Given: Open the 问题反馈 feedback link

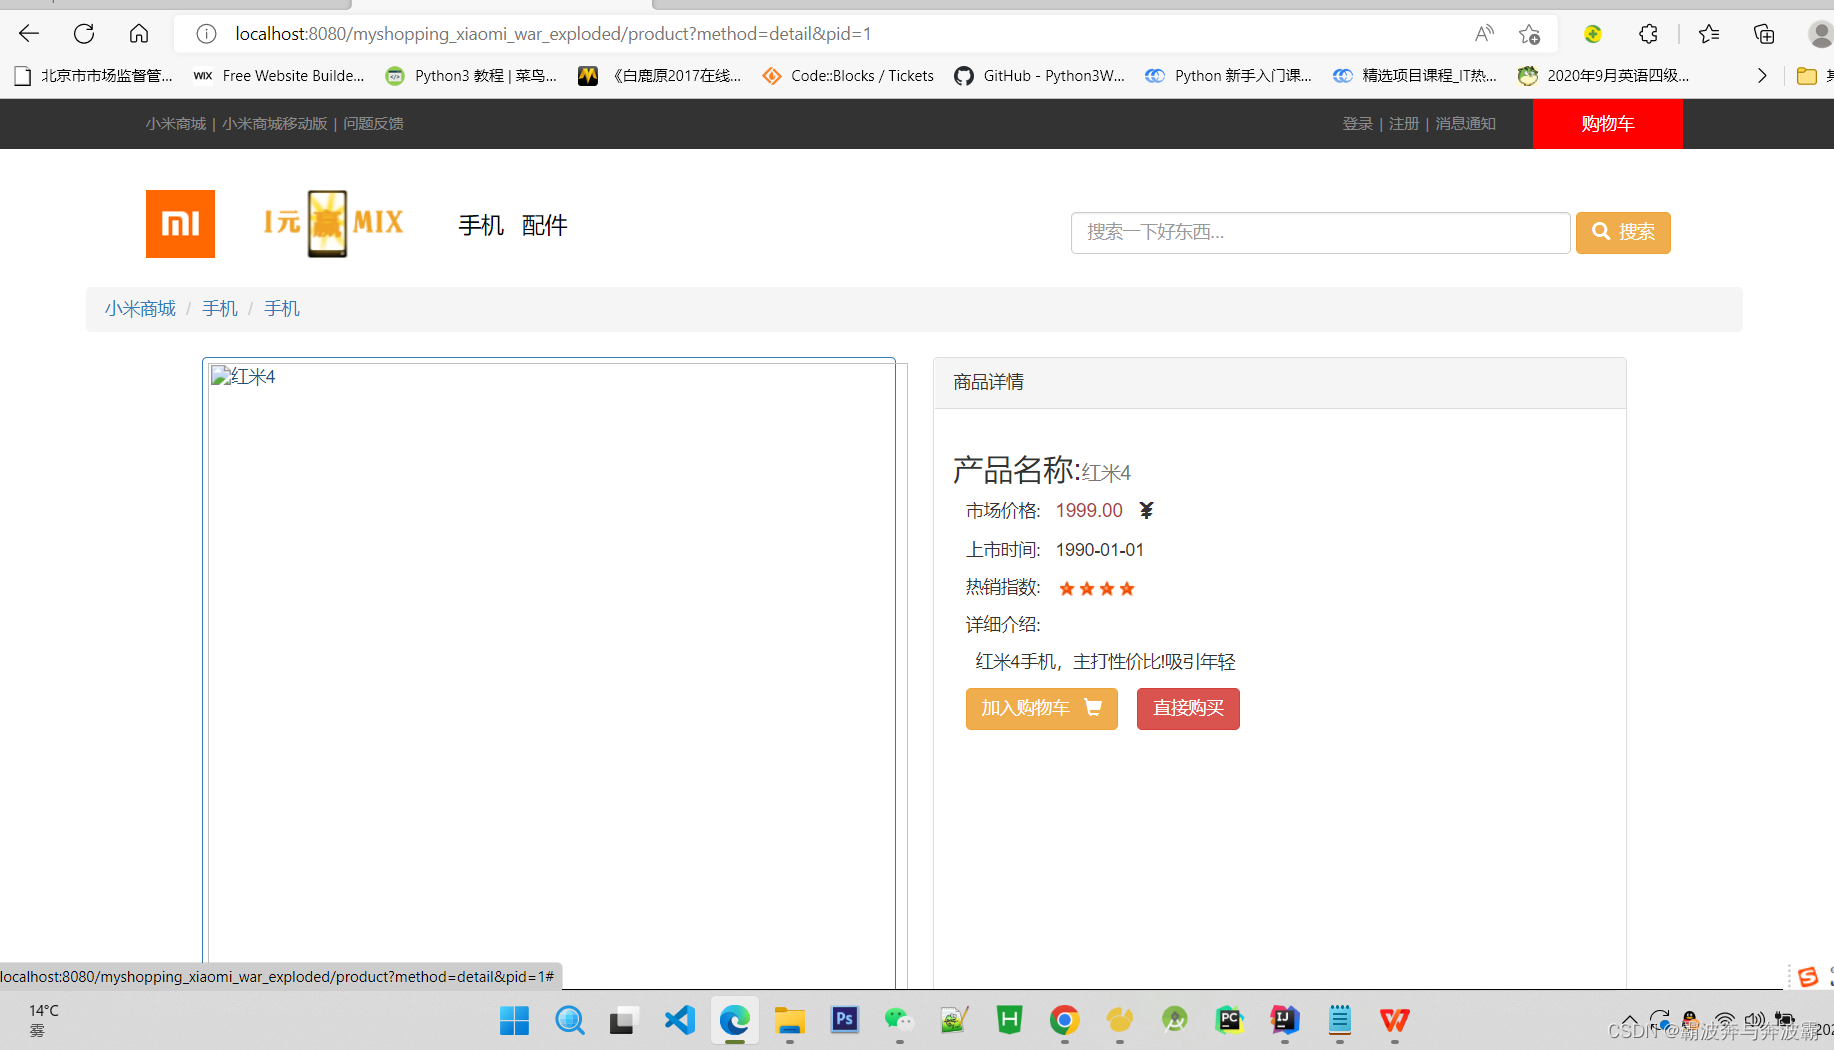Looking at the screenshot, I should pos(373,124).
